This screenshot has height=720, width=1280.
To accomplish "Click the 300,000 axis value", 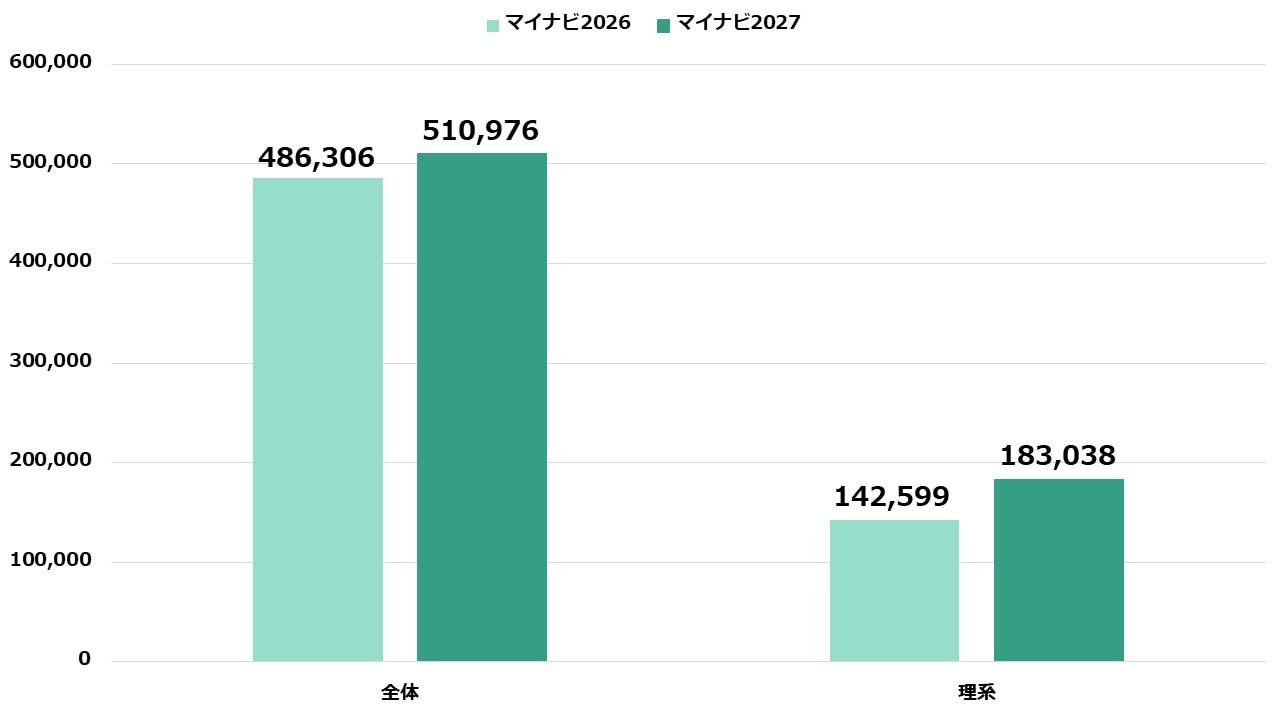I will point(50,361).
